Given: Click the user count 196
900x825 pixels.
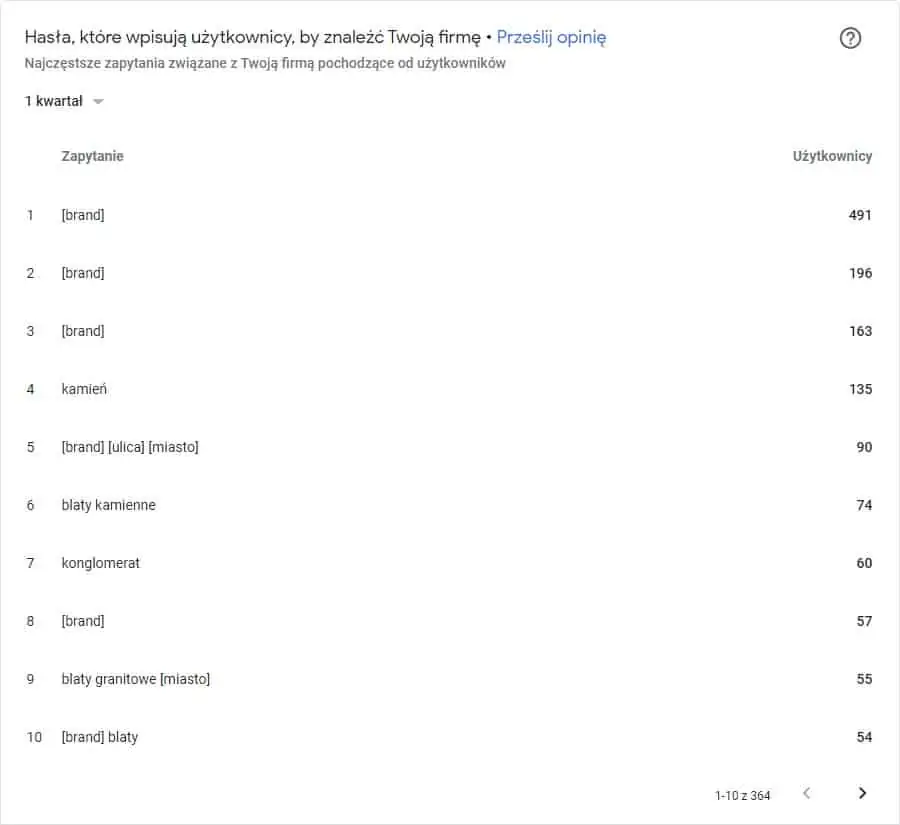Looking at the screenshot, I should 860,273.
